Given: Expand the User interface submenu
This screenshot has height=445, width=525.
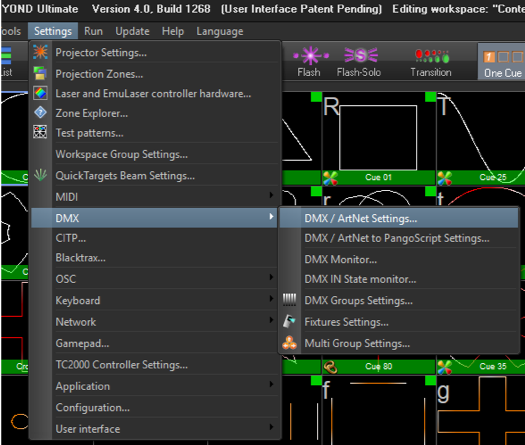Looking at the screenshot, I should (154, 429).
